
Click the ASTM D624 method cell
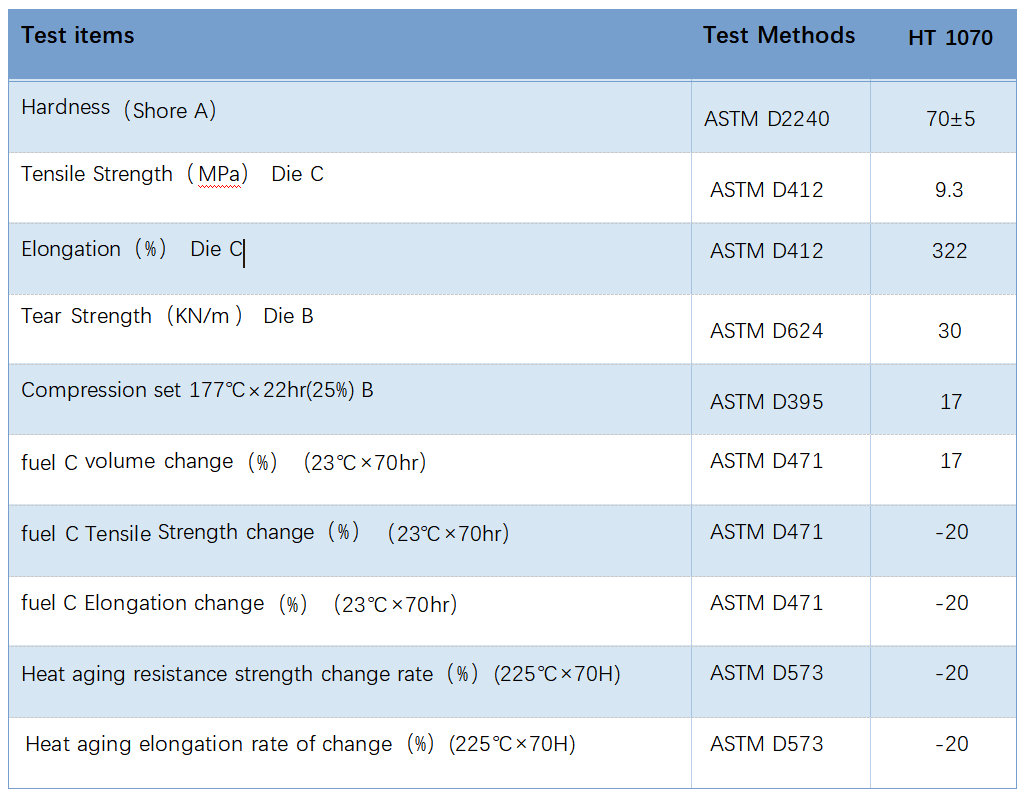pyautogui.click(x=766, y=331)
